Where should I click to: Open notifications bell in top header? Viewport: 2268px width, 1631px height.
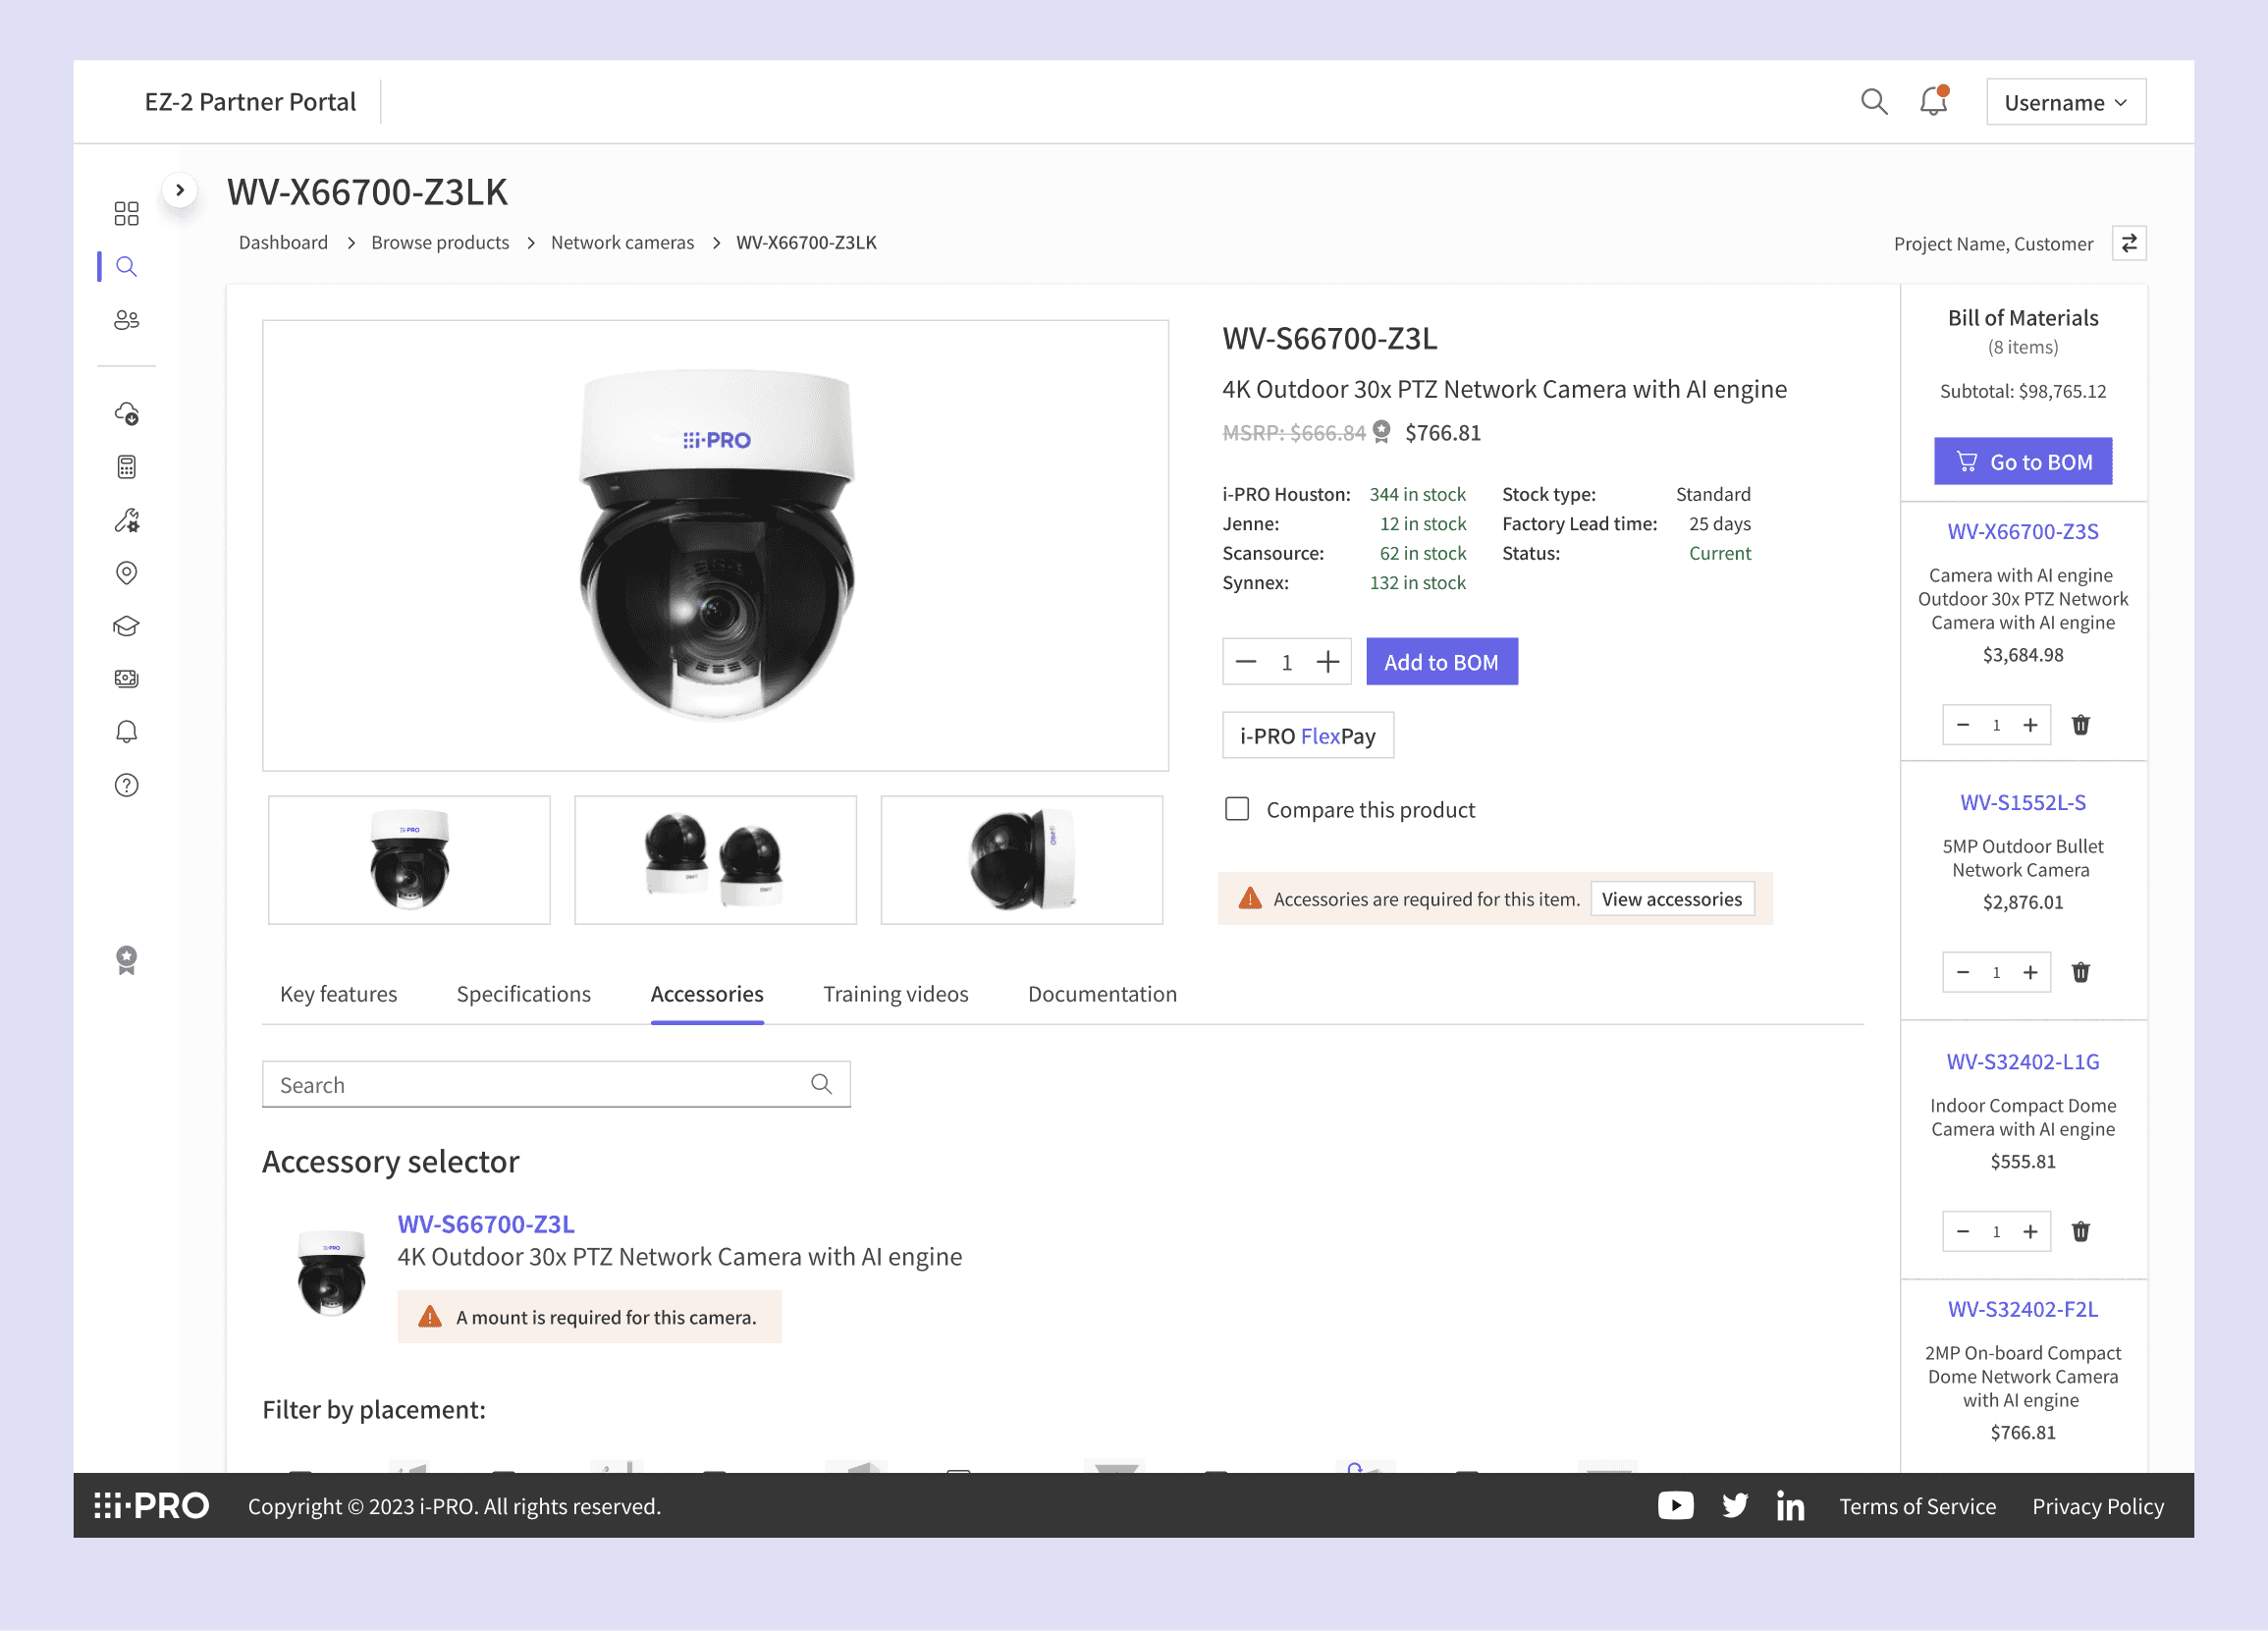coord(1933,102)
